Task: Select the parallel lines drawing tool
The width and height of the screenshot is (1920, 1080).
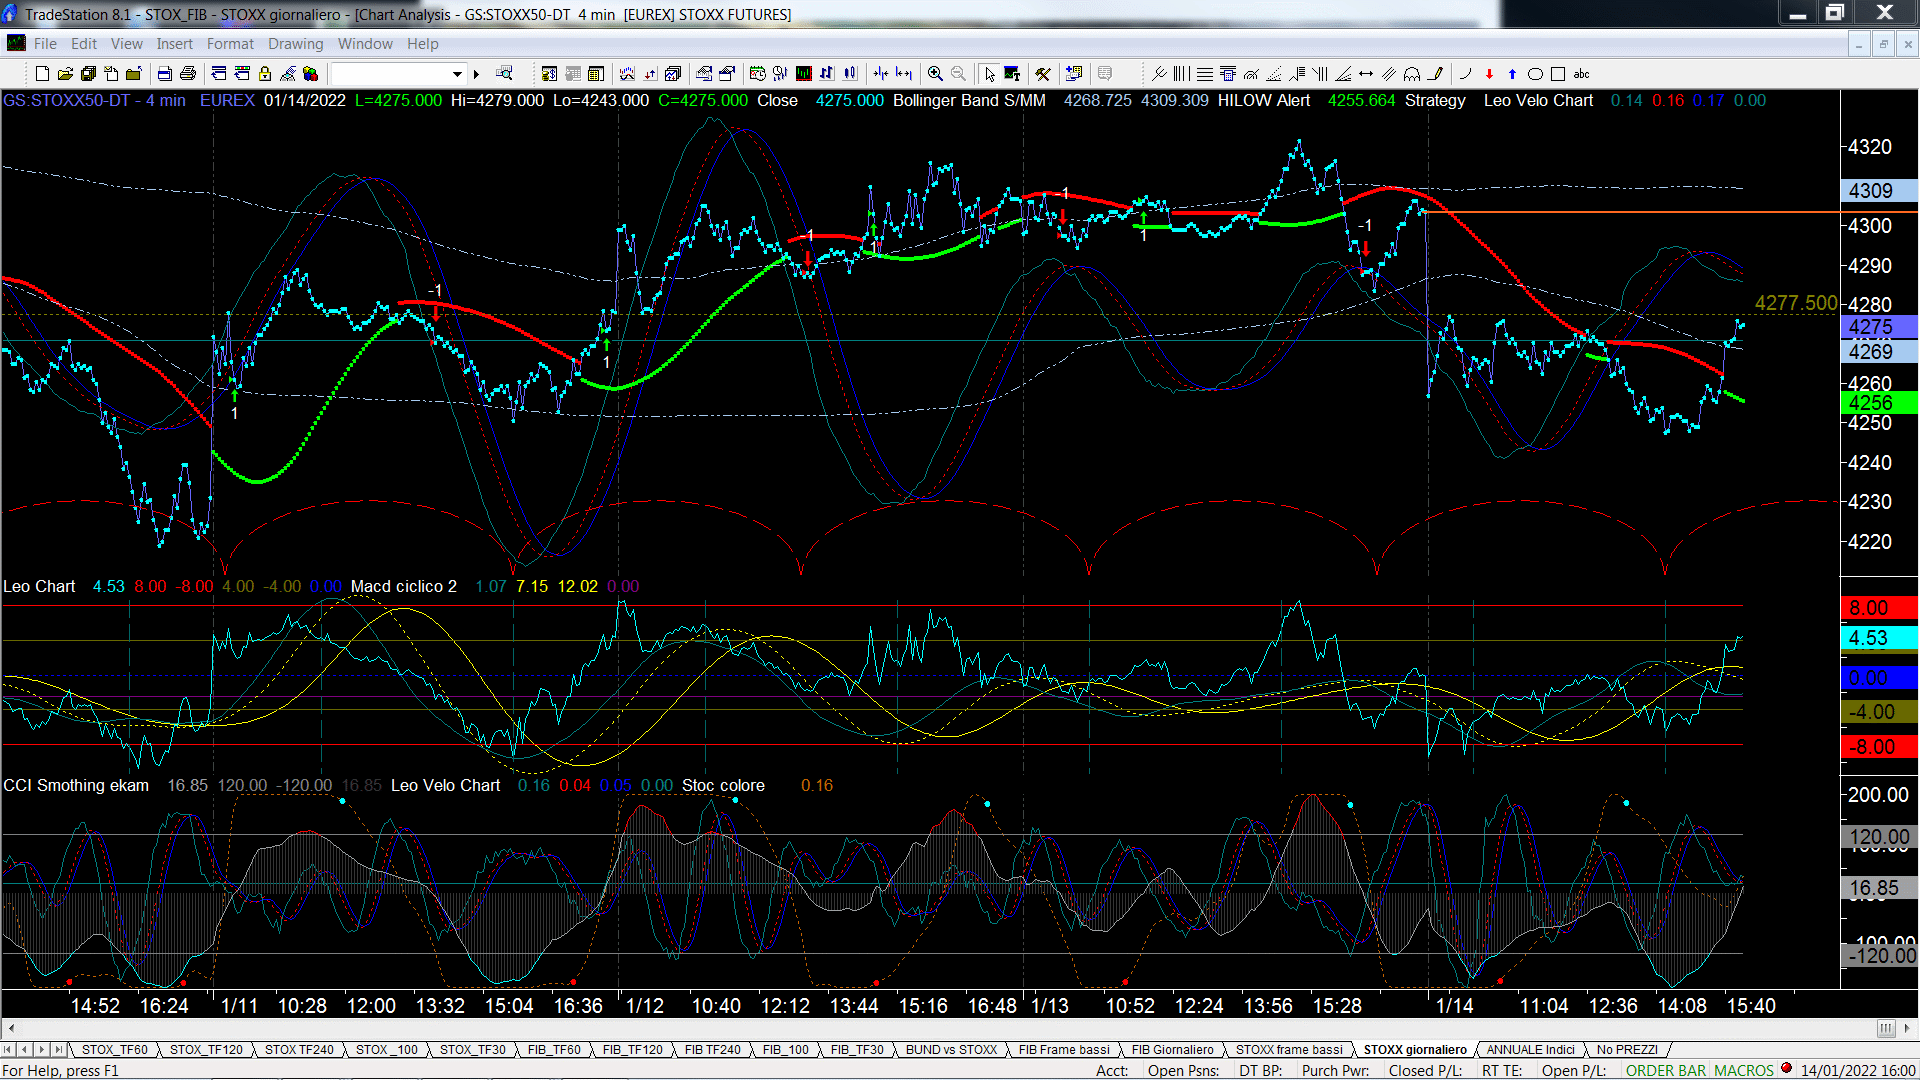Action: pos(1389,74)
